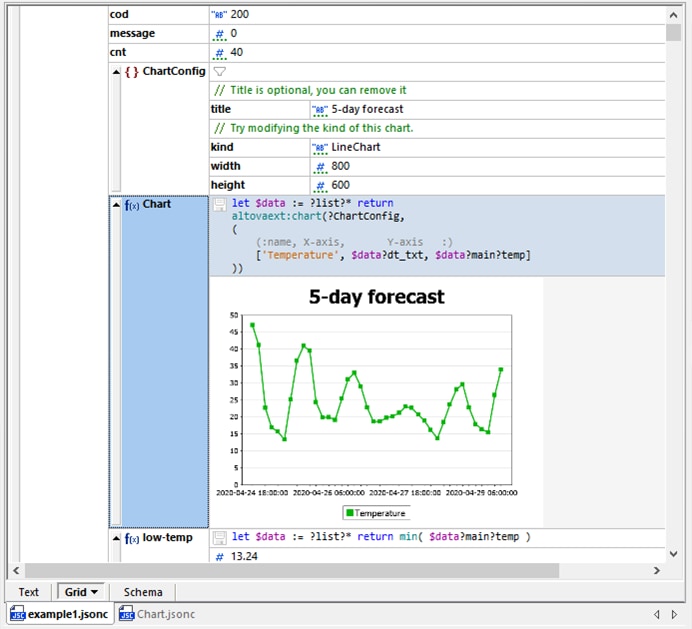Click the object braces icon for ChartConfig
This screenshot has height=629, width=692.
pos(131,72)
